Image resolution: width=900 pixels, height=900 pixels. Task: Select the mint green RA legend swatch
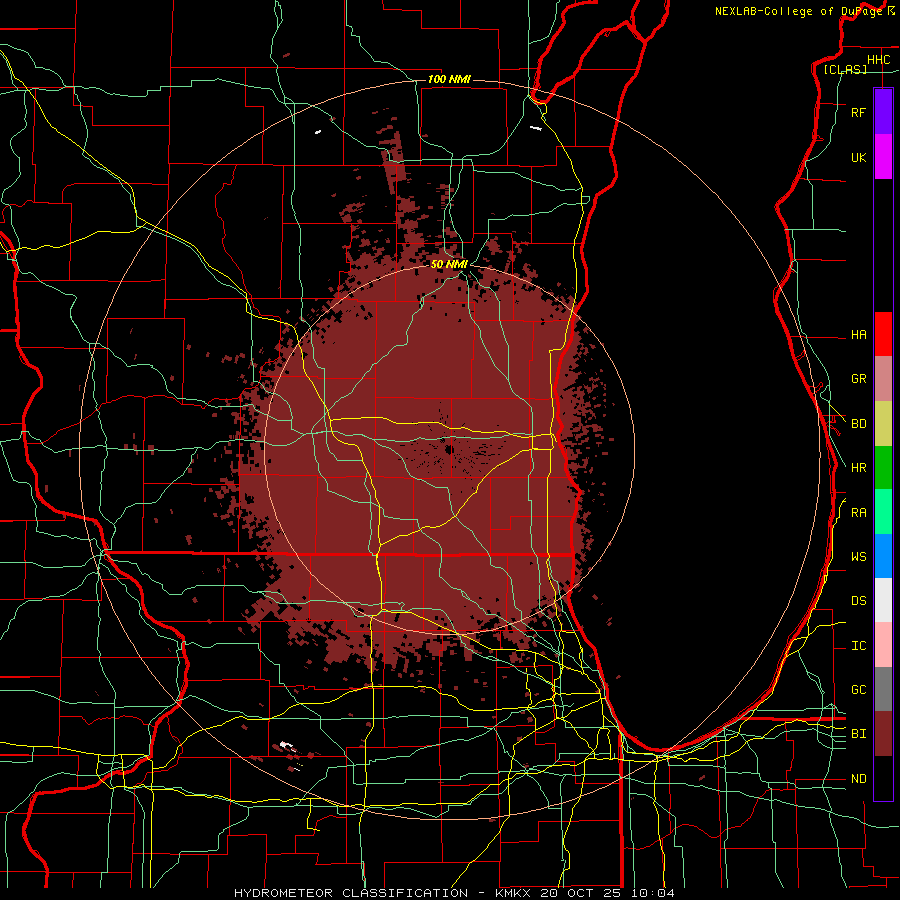coord(883,512)
